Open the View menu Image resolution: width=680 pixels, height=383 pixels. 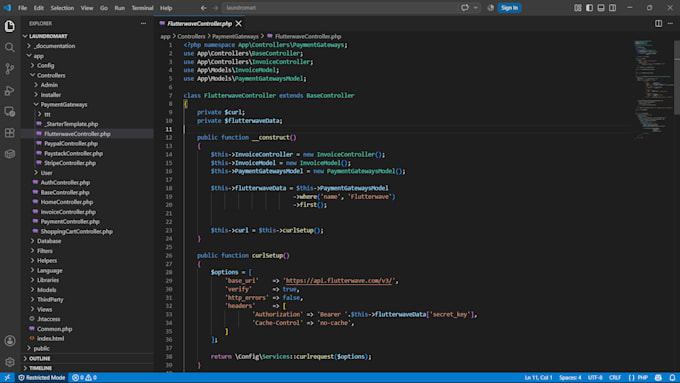(x=87, y=8)
